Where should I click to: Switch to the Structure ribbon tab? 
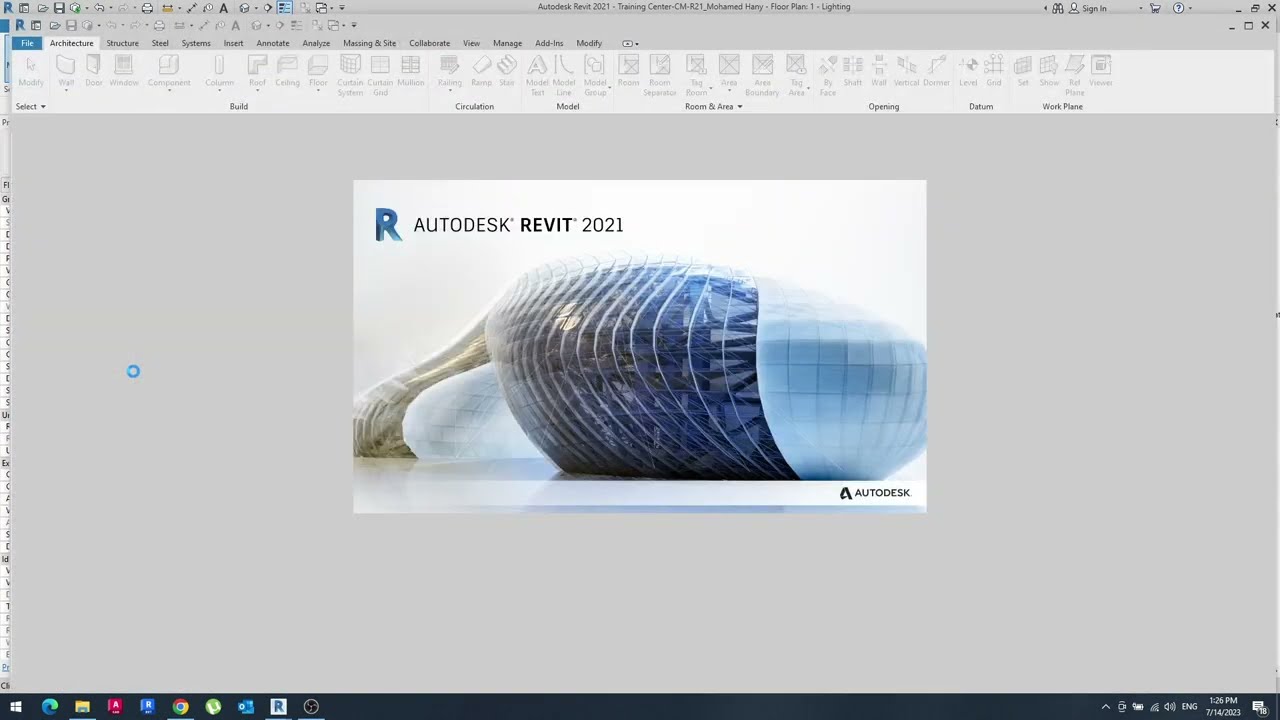(122, 43)
